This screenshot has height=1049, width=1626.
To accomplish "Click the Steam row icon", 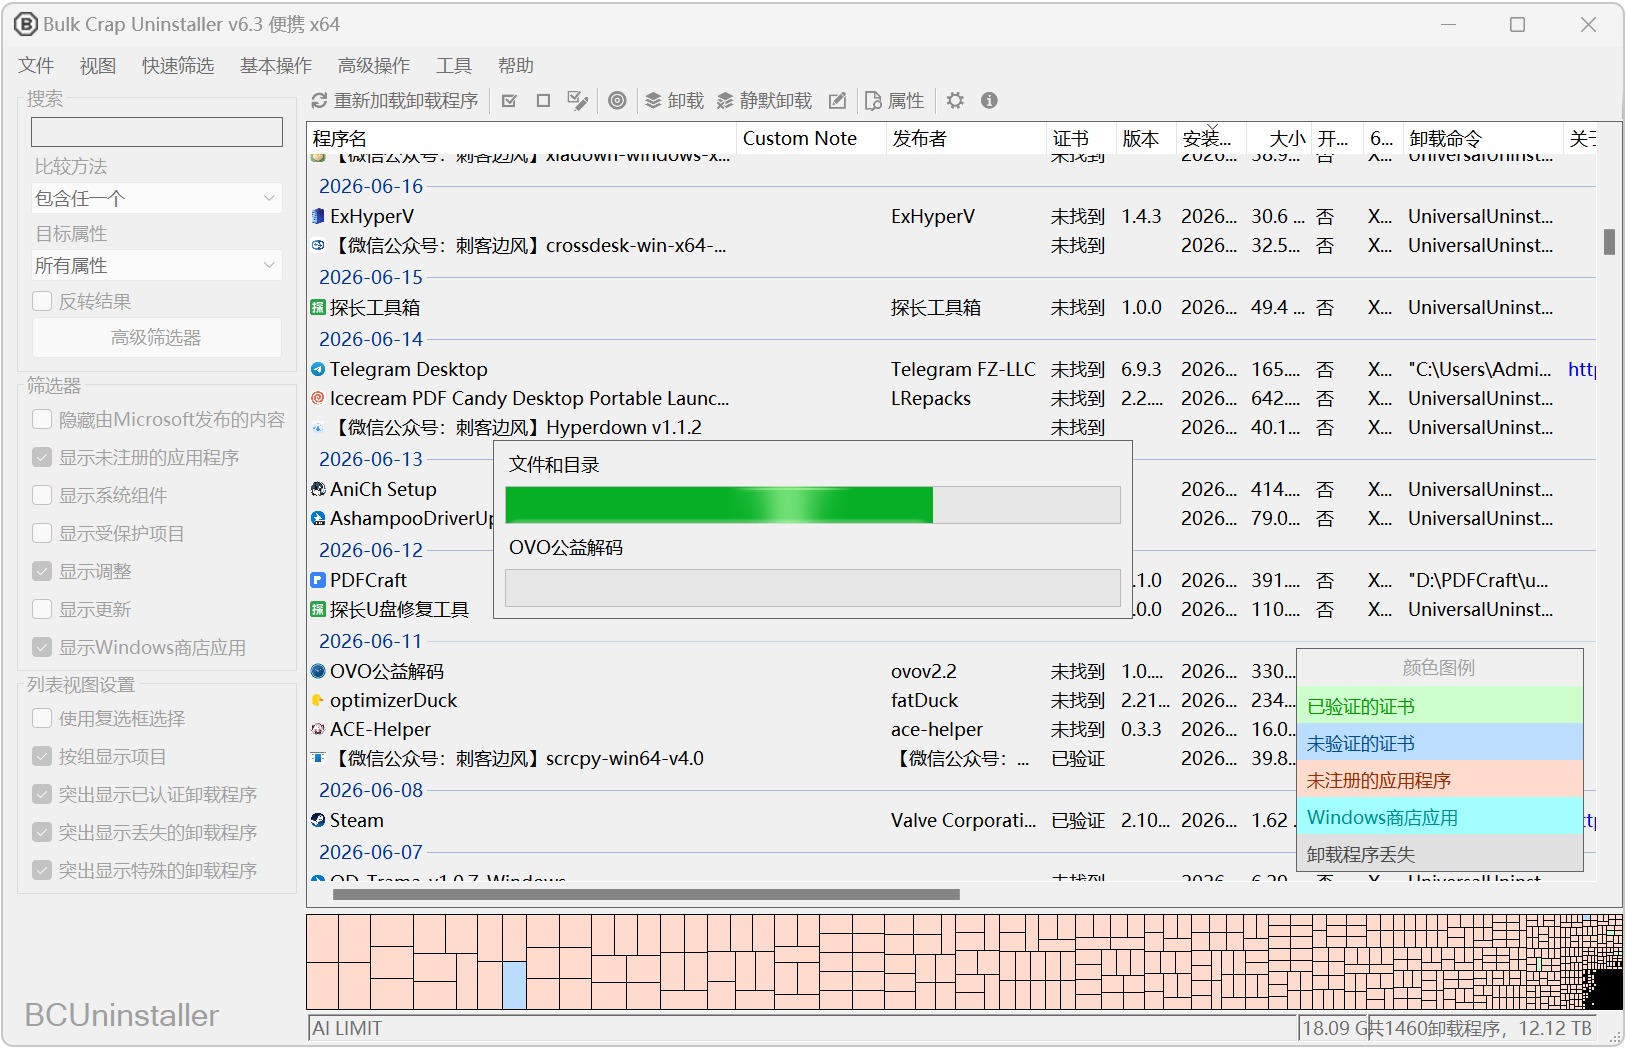I will [x=318, y=820].
